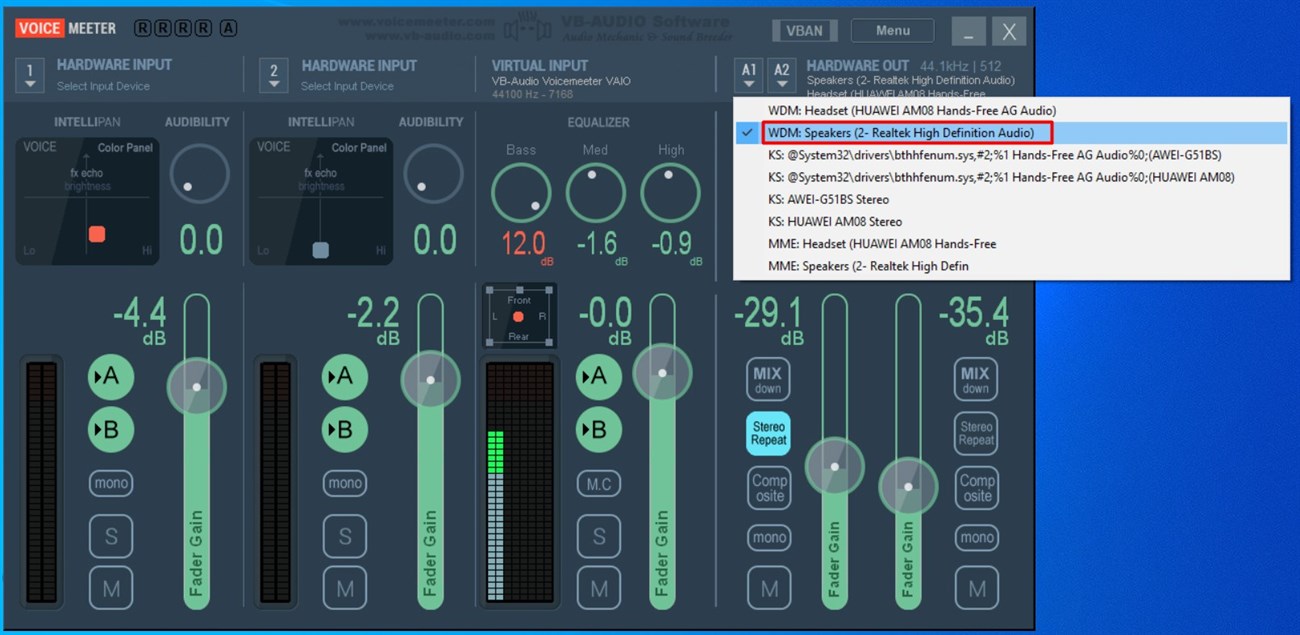Image resolution: width=1300 pixels, height=635 pixels.
Task: Toggle M.C button on Virtual Input
Action: (599, 484)
